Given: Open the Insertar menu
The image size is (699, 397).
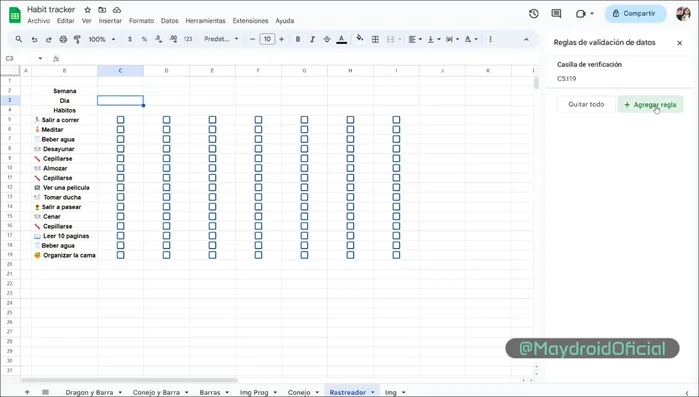Looking at the screenshot, I should (110, 21).
